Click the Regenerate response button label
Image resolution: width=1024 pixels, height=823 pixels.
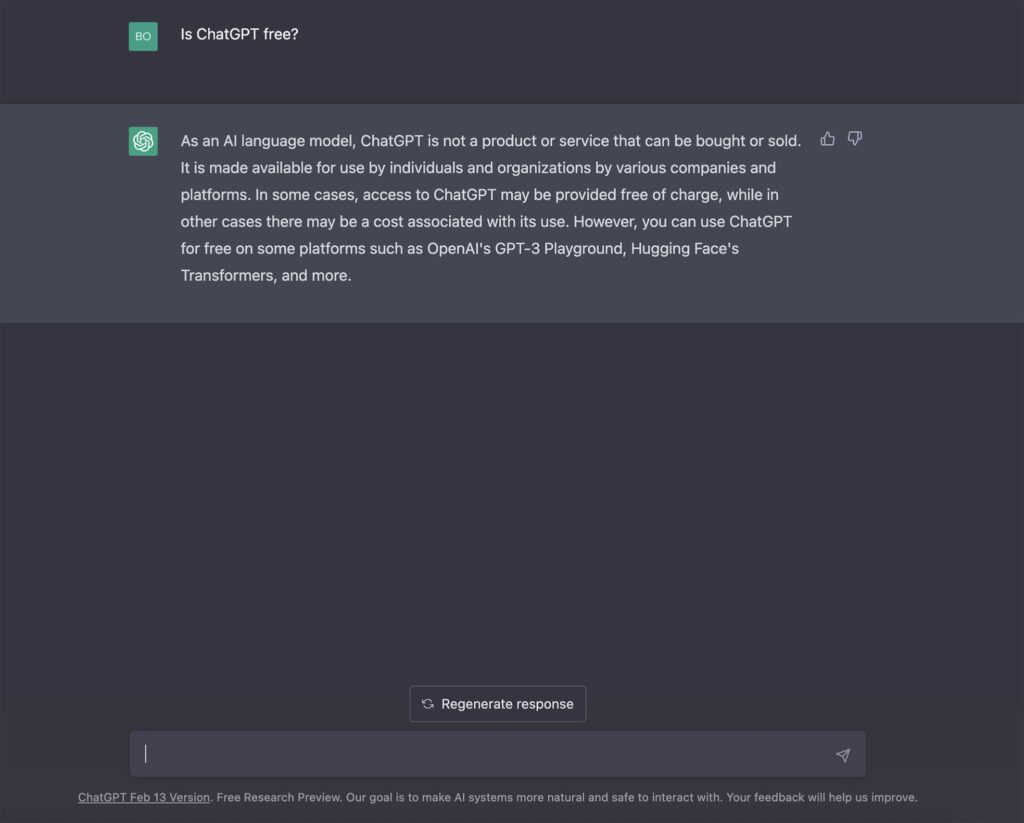(x=507, y=704)
